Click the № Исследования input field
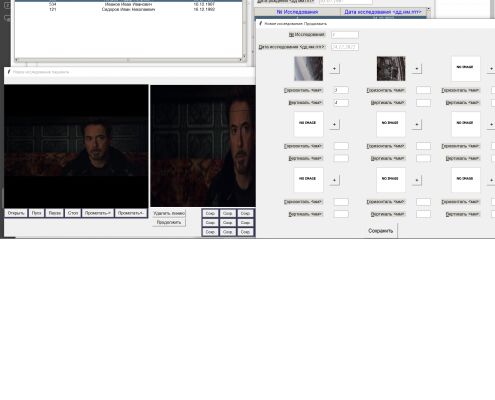This screenshot has height=400, width=495. coord(345,35)
